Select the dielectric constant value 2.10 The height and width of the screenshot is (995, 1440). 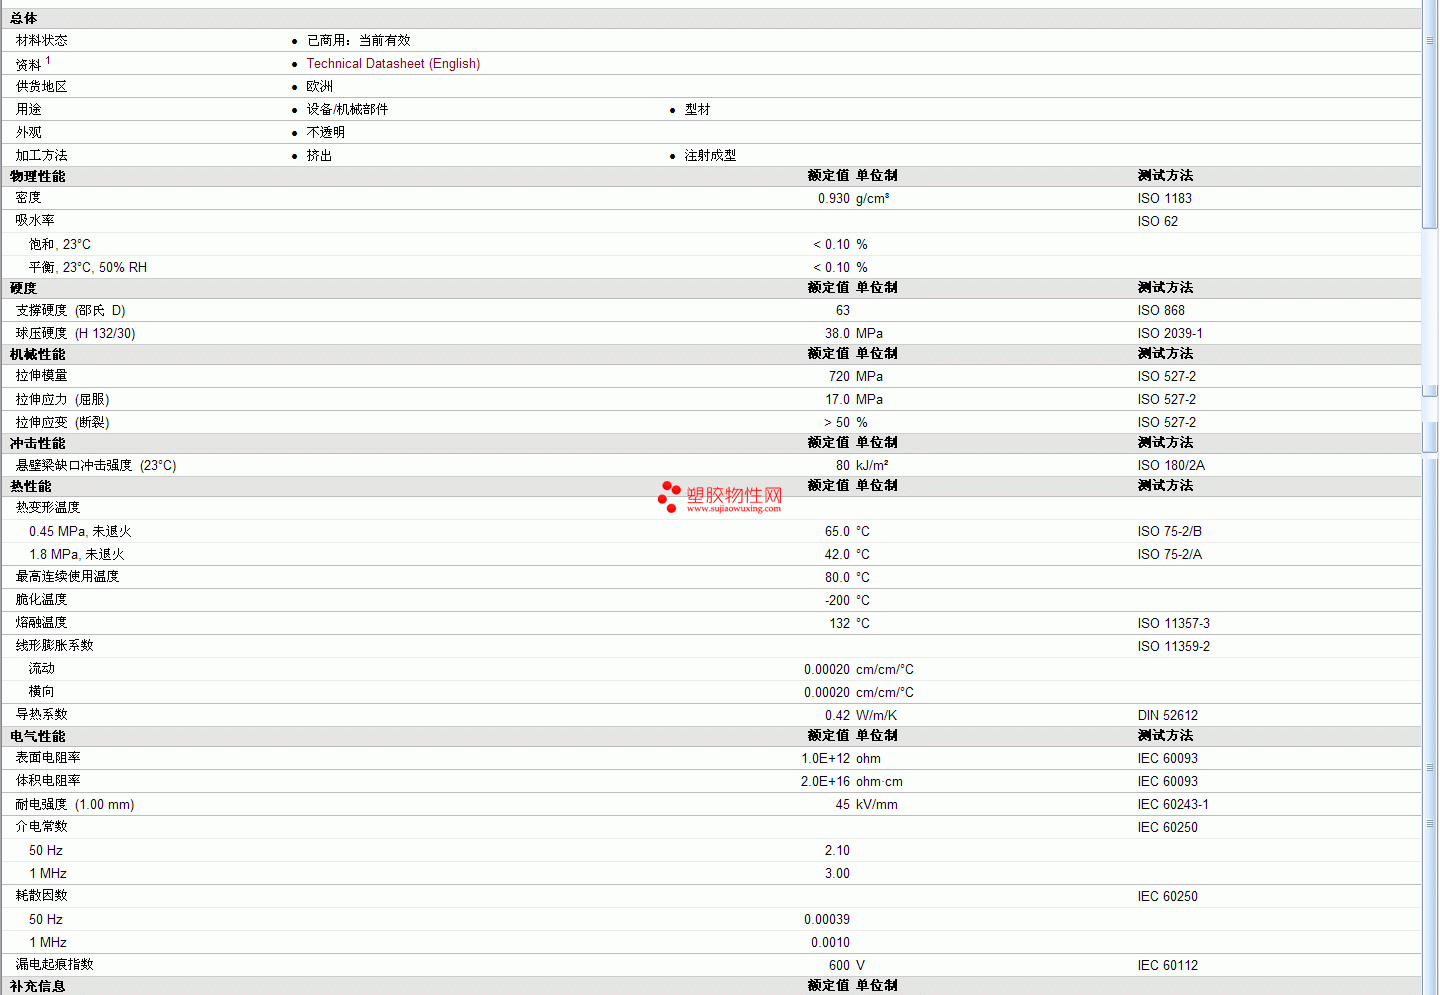tap(837, 850)
